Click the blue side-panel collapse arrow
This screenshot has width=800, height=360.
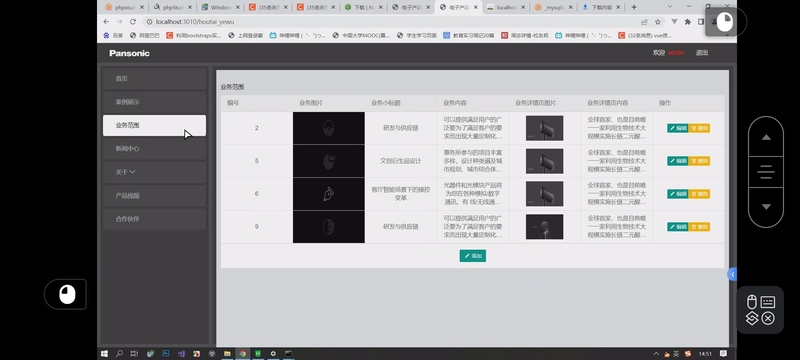coord(732,274)
